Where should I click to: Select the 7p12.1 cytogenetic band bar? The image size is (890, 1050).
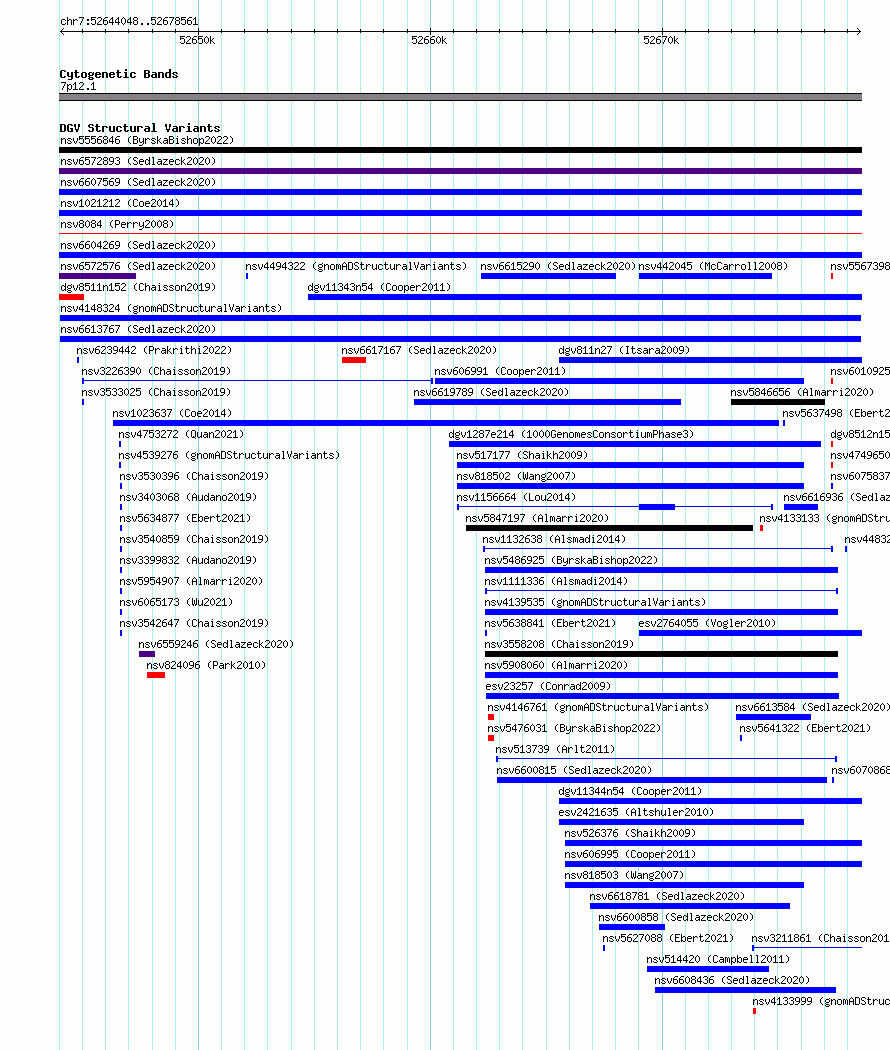460,97
